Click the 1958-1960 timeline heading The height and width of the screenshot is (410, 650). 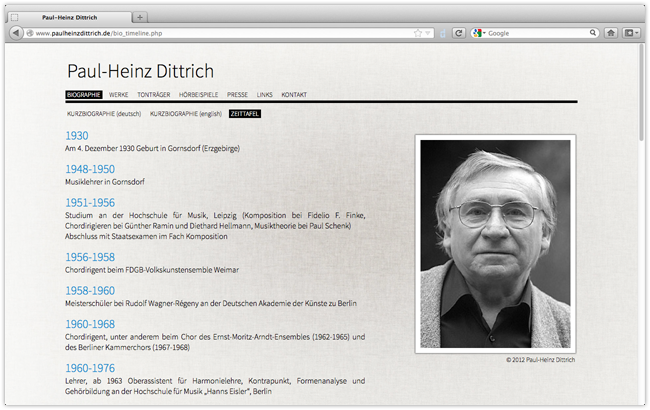click(x=90, y=291)
